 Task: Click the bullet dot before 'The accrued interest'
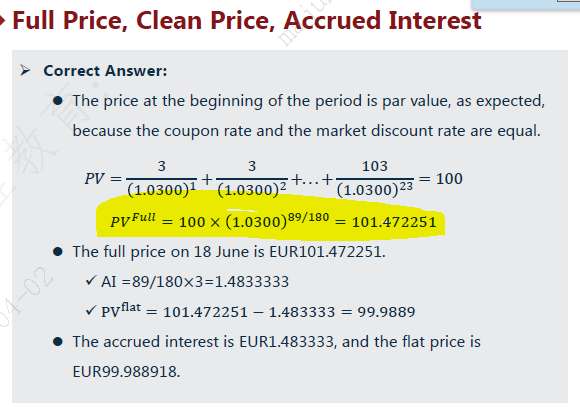point(58,342)
